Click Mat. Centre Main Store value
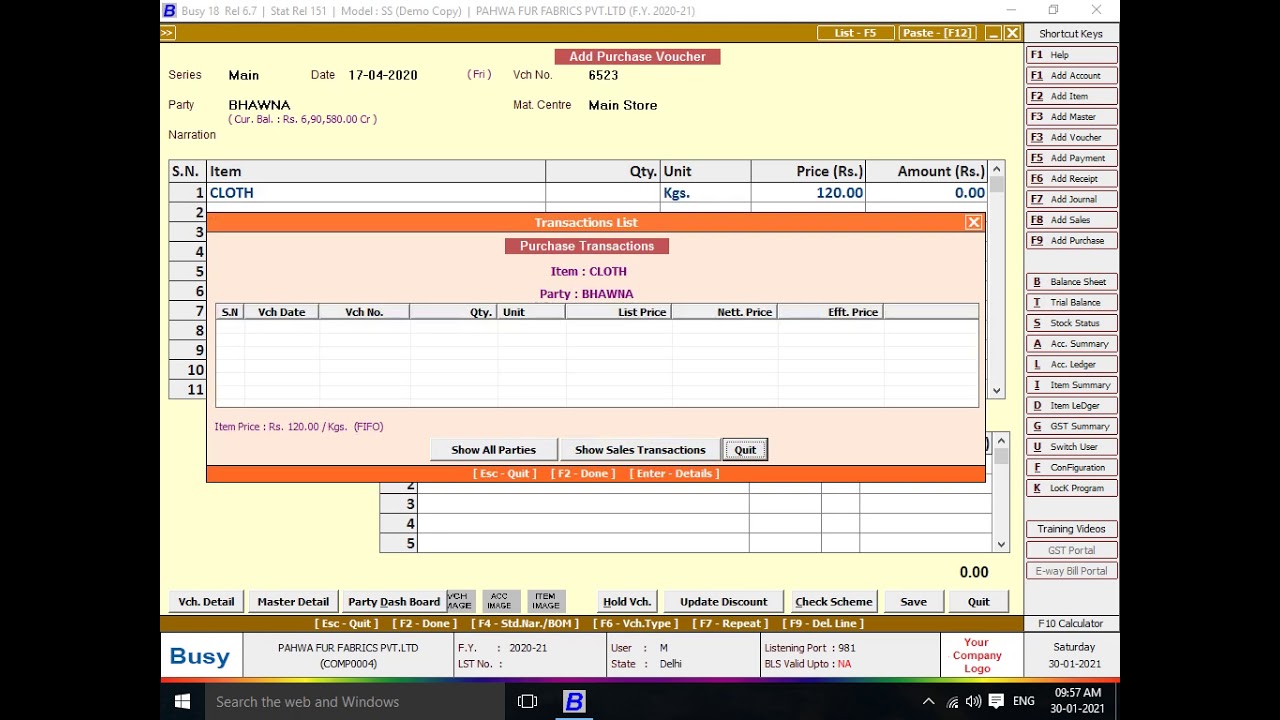Image resolution: width=1280 pixels, height=720 pixels. (x=623, y=105)
